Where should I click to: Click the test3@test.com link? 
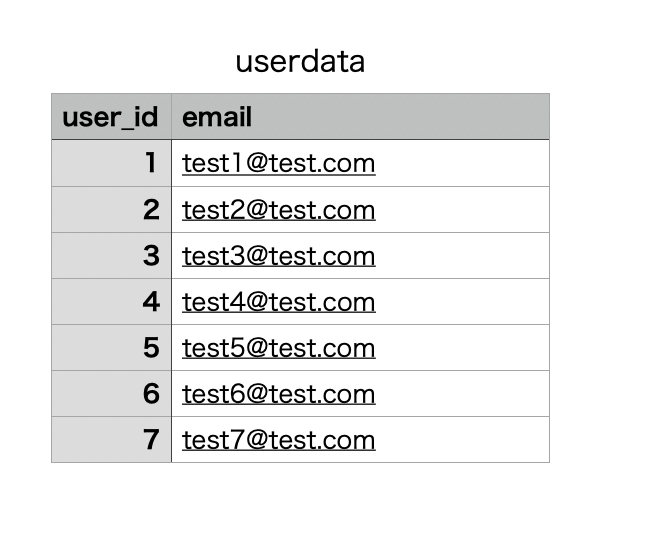coord(278,256)
